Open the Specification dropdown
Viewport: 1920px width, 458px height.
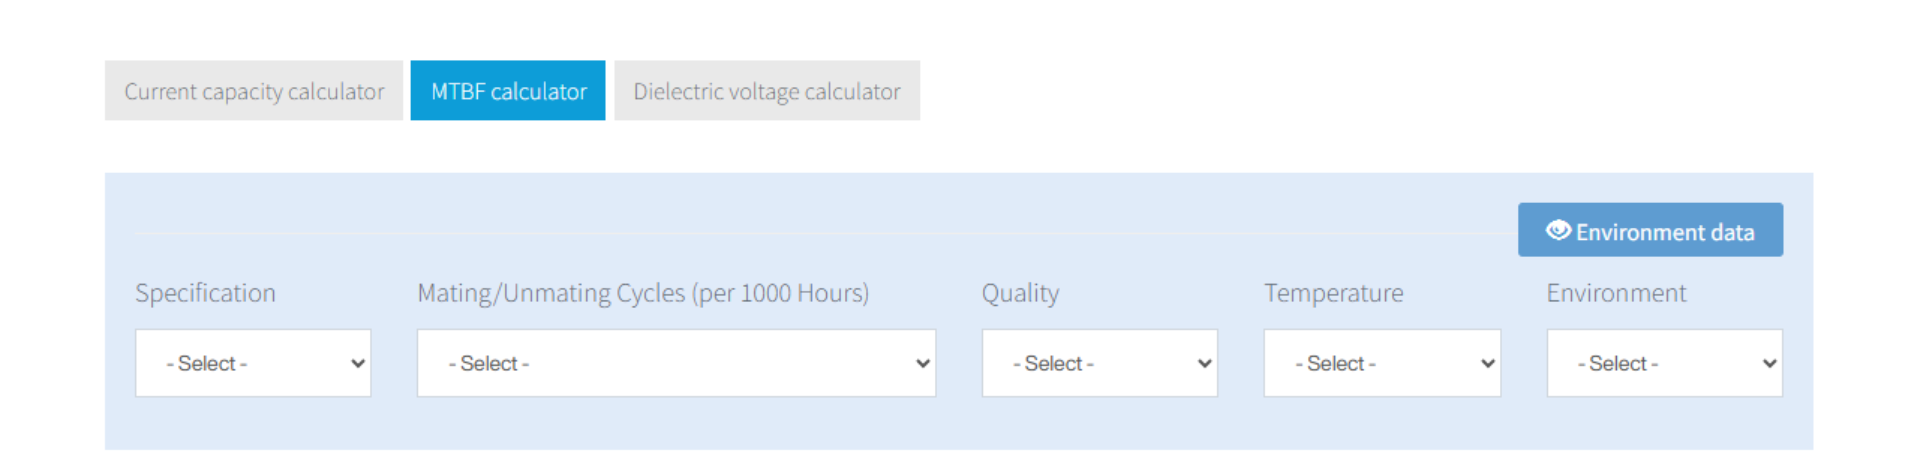click(x=253, y=363)
